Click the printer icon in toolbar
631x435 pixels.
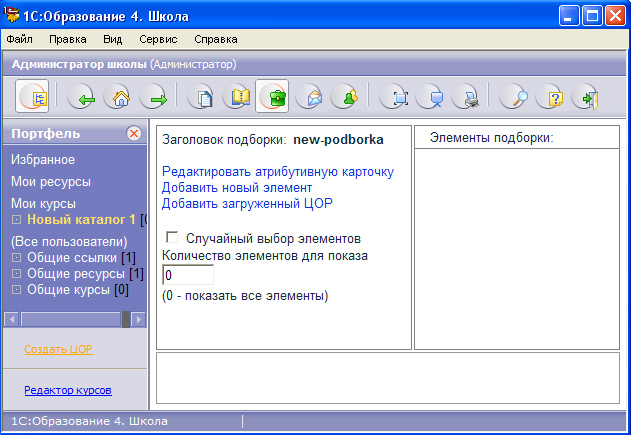[x=466, y=97]
